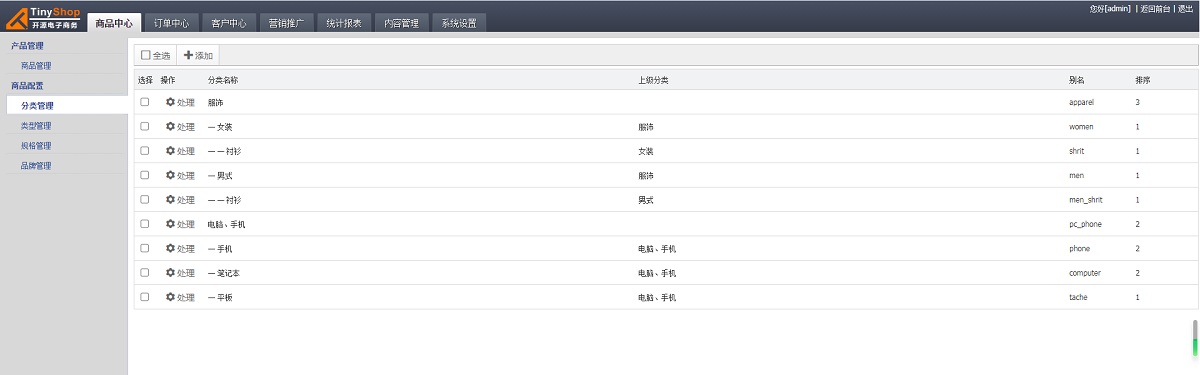
Task: Switch to 订单中心 tab
Action: [172, 23]
